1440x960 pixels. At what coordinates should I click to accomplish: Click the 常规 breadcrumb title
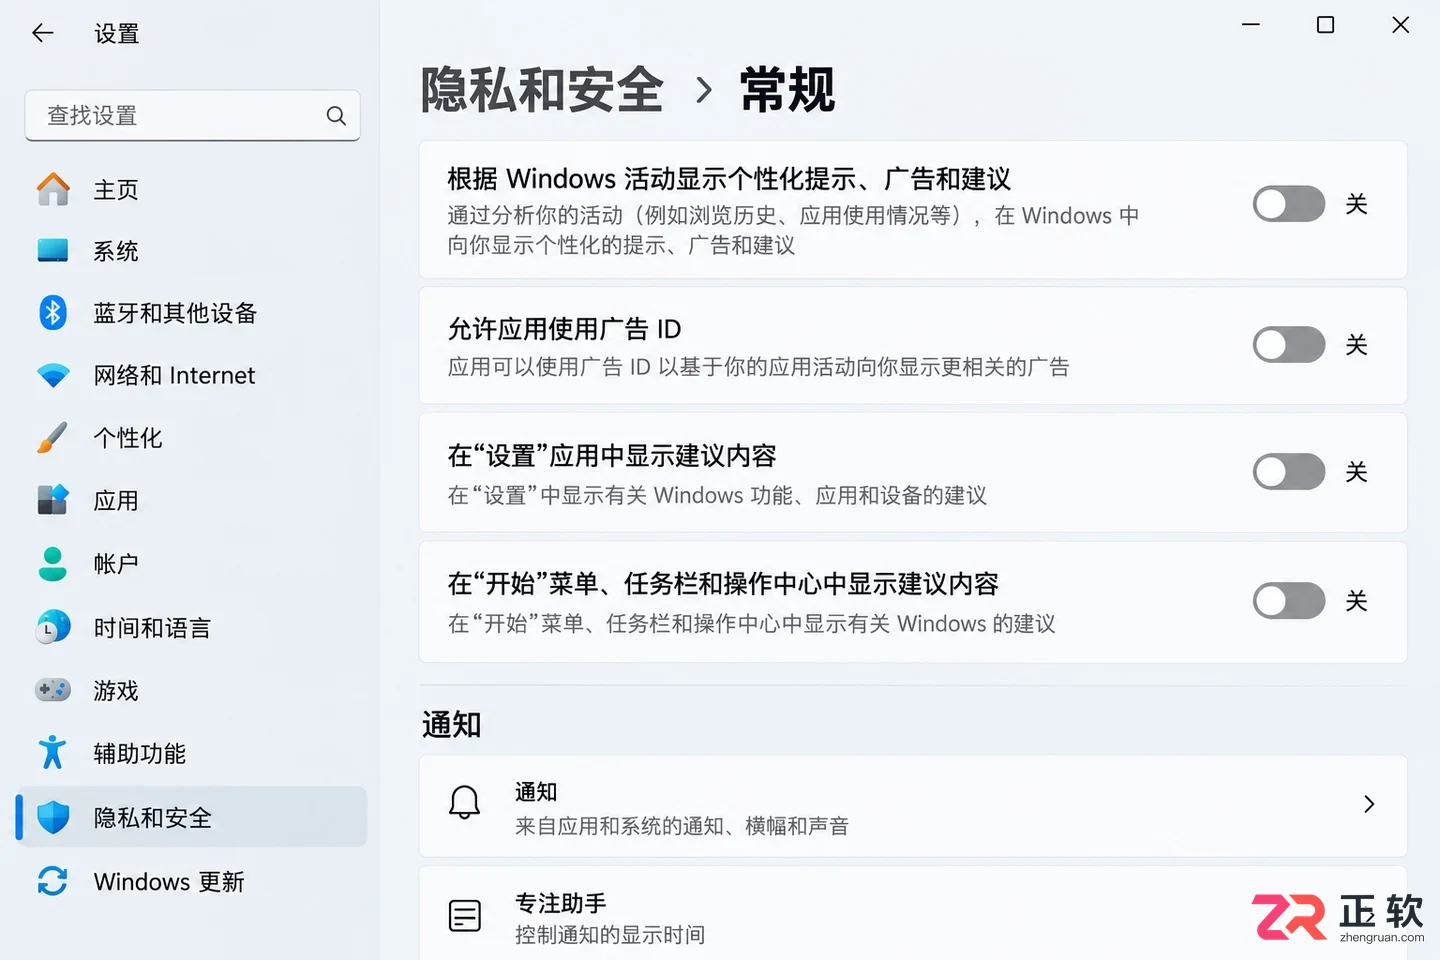[787, 90]
